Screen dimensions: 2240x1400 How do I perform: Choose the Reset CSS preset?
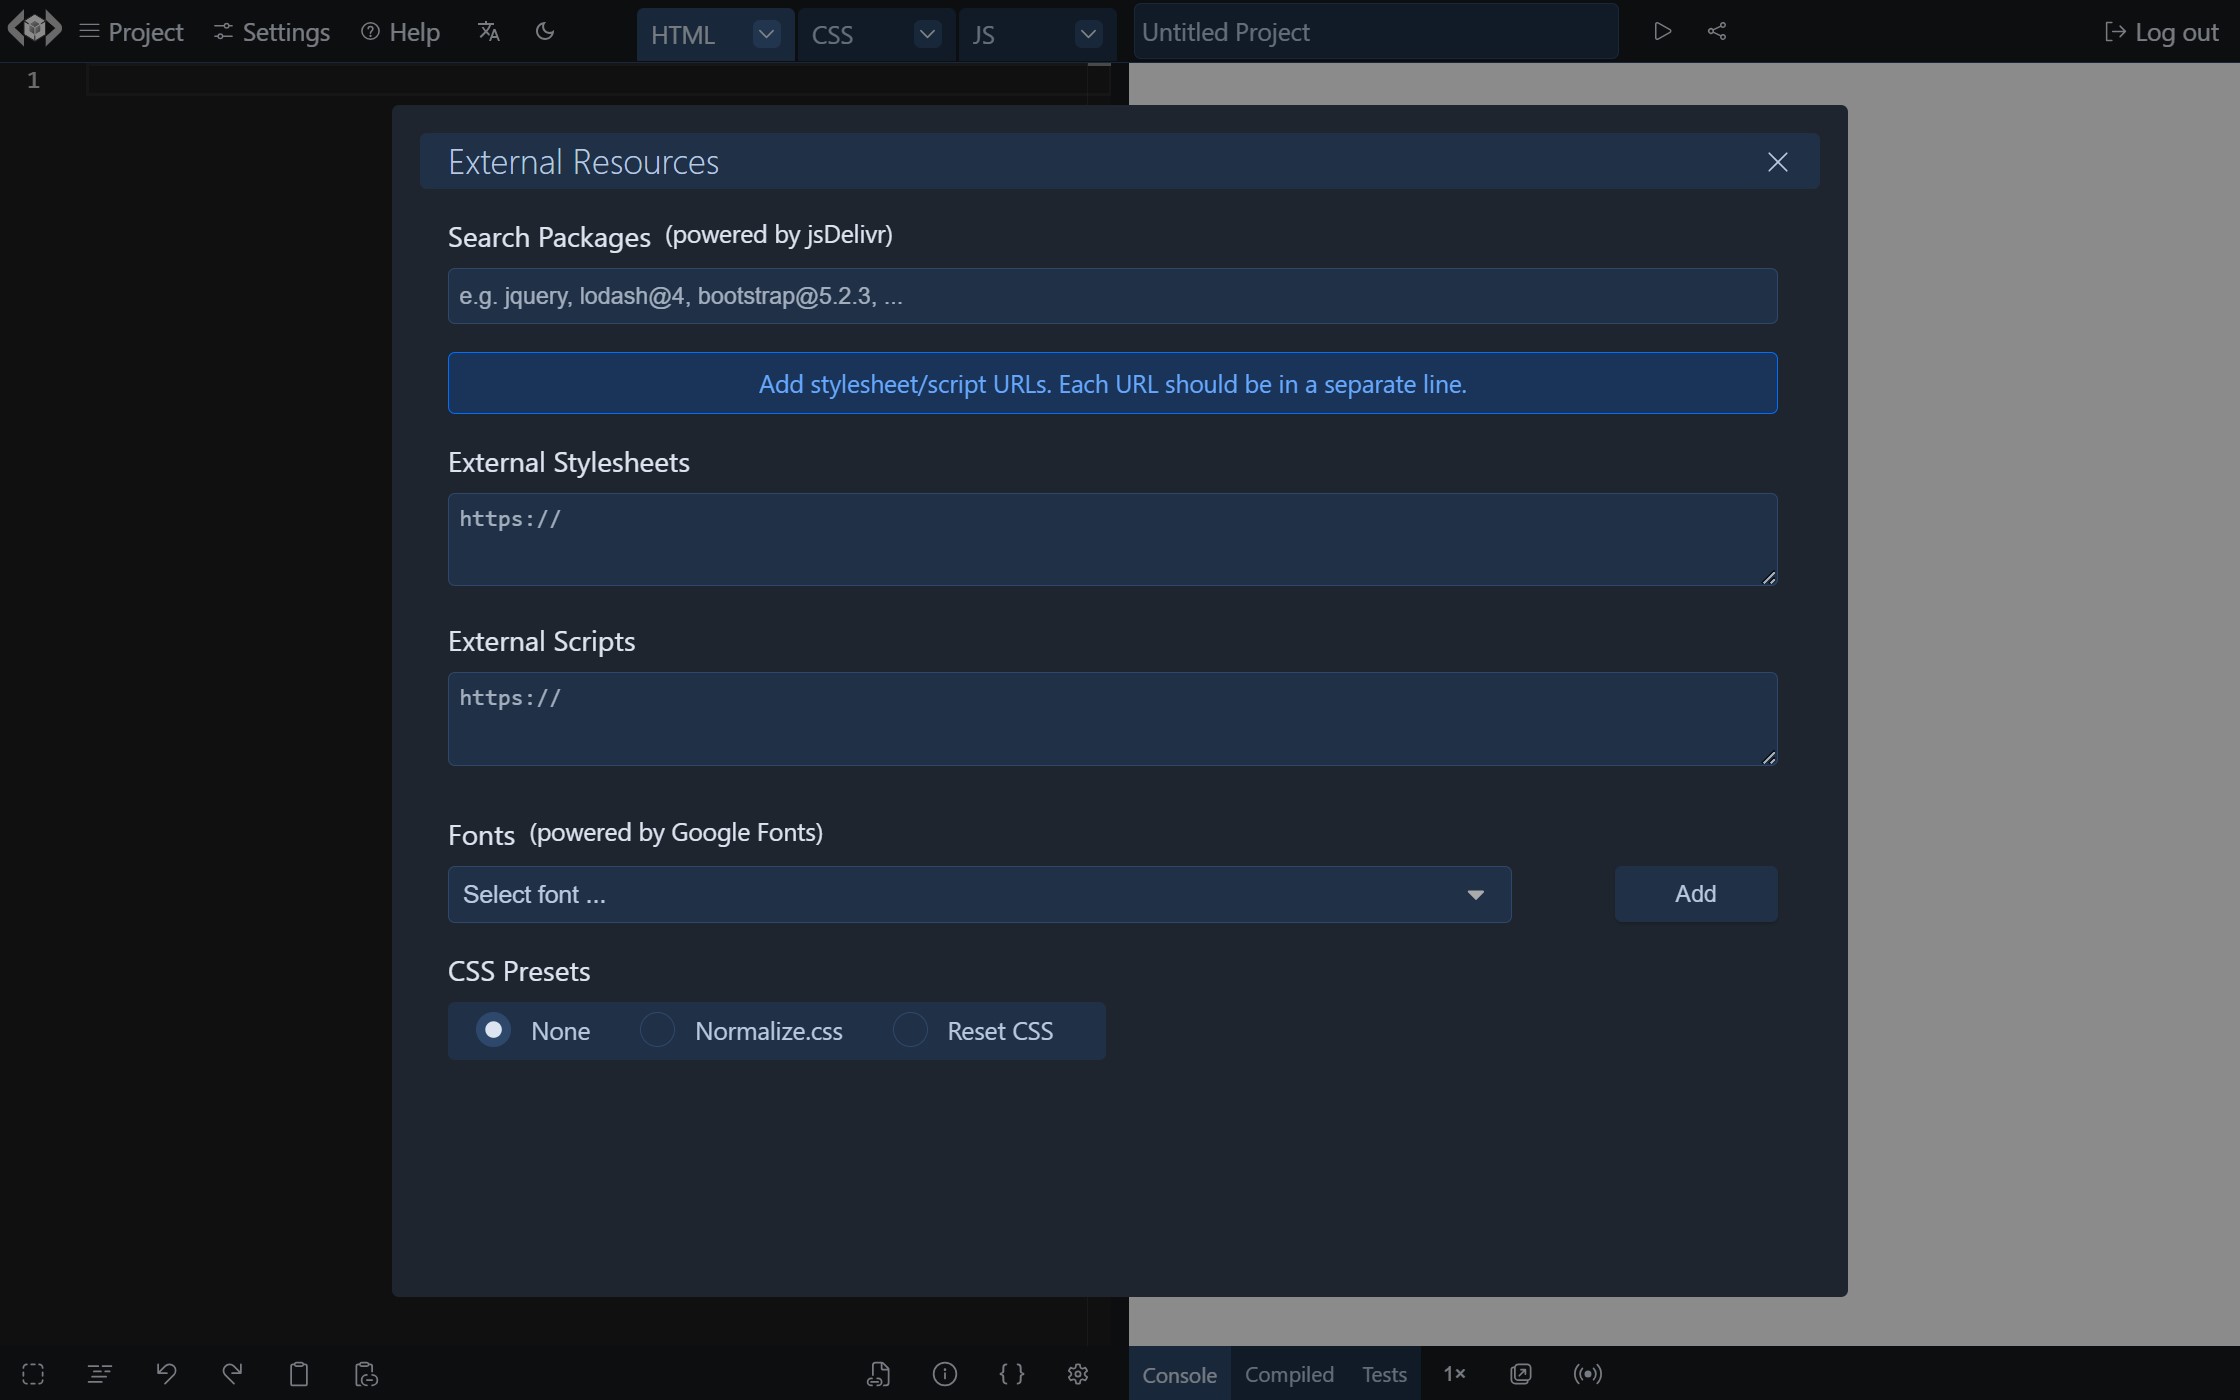click(x=909, y=1030)
